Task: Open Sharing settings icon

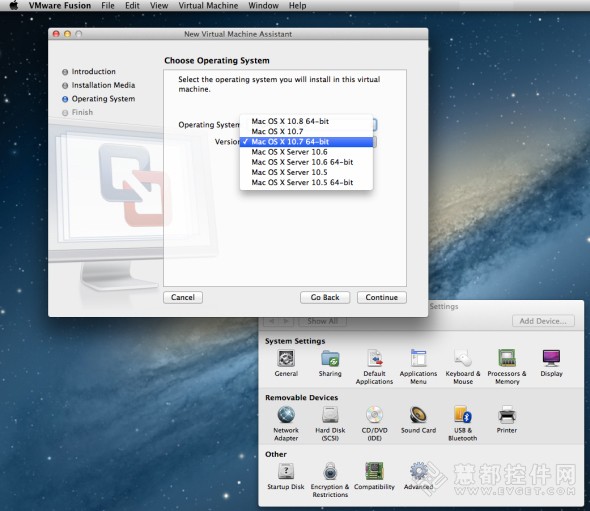Action: tap(330, 358)
